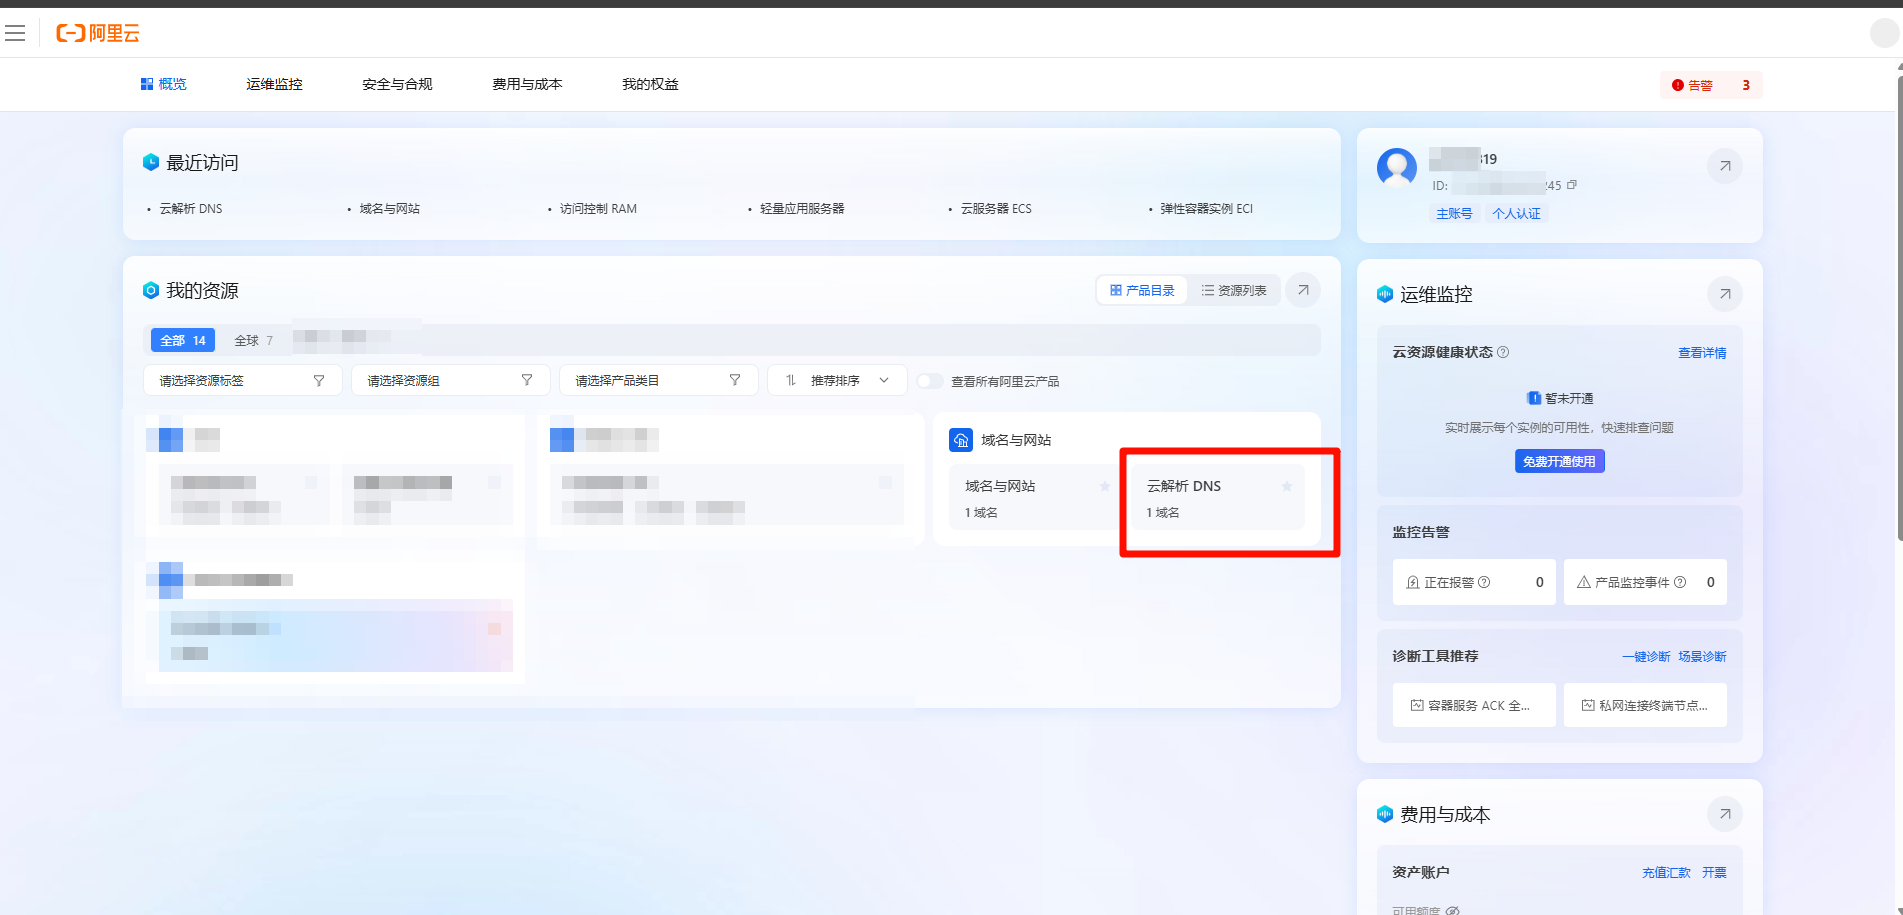Switch to 产品目录 view
The height and width of the screenshot is (915, 1903).
(1142, 290)
